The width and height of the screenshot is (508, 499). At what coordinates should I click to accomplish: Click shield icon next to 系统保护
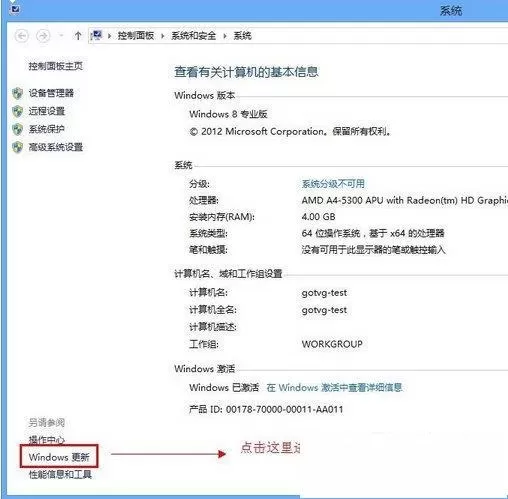[18, 129]
